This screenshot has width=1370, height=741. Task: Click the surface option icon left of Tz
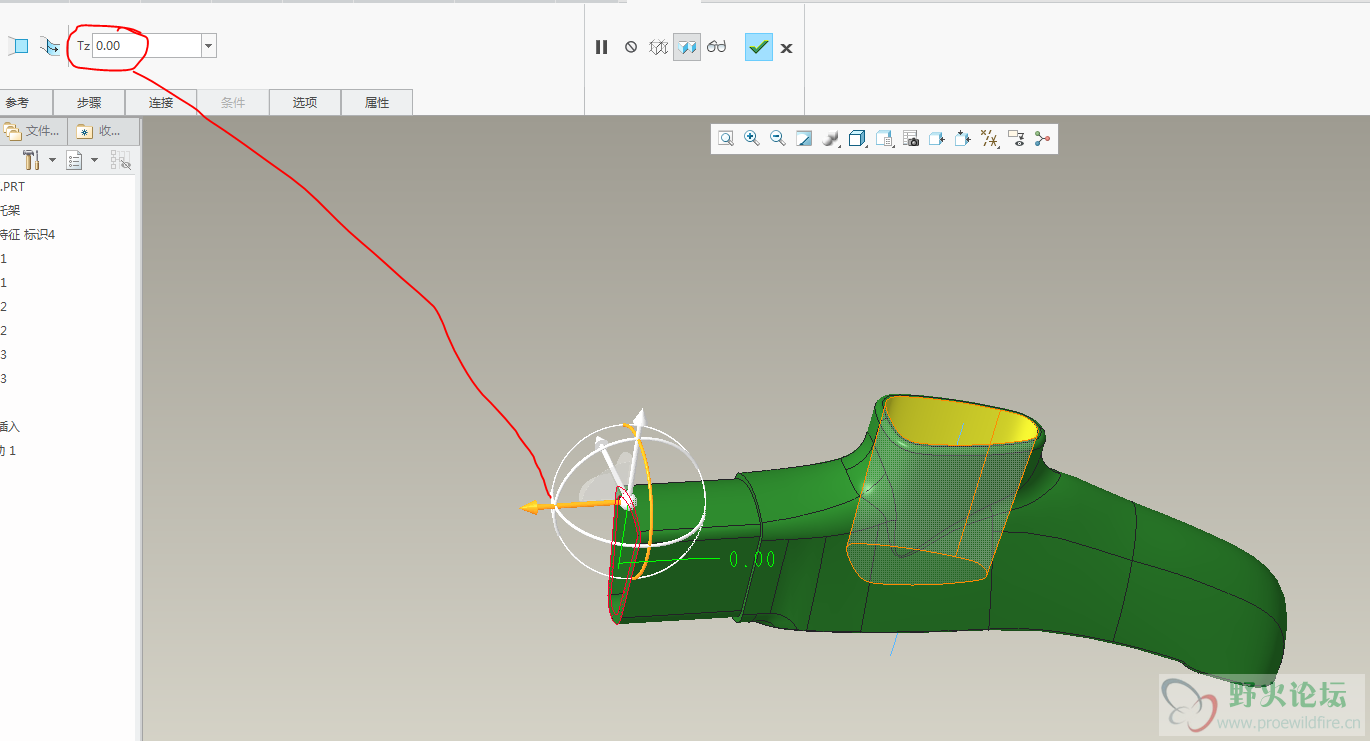pos(18,46)
